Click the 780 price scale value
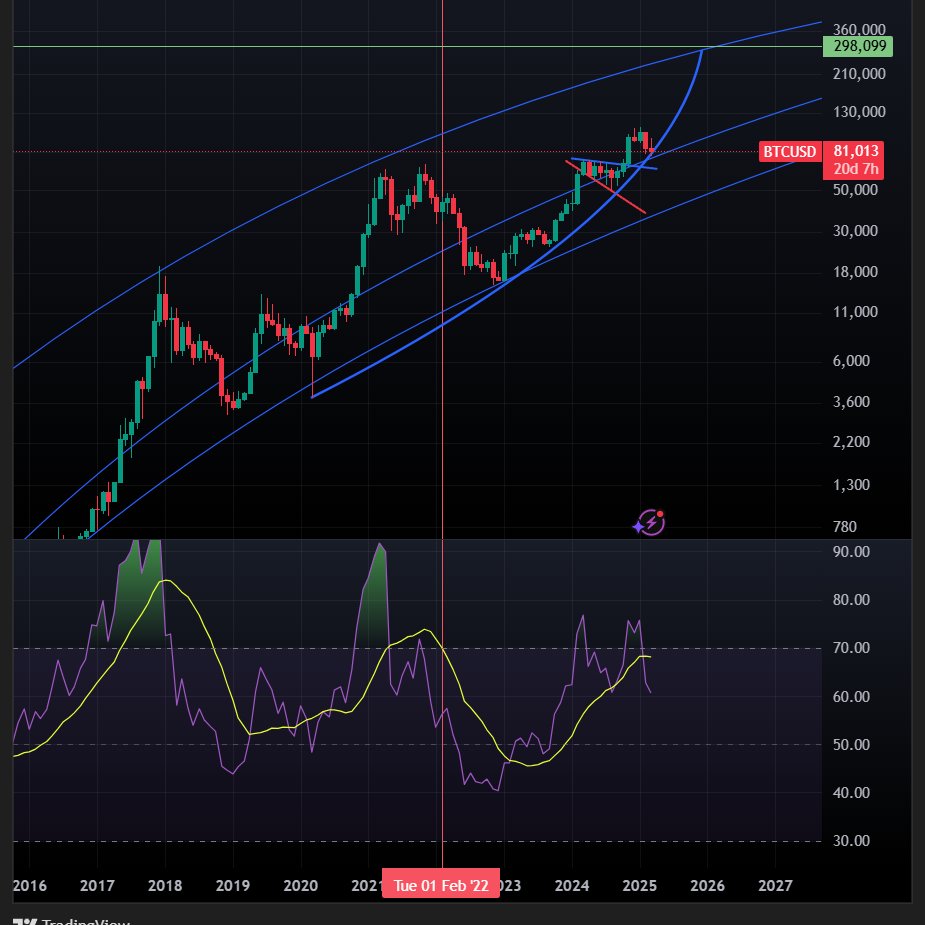The width and height of the screenshot is (925, 925). tap(845, 526)
